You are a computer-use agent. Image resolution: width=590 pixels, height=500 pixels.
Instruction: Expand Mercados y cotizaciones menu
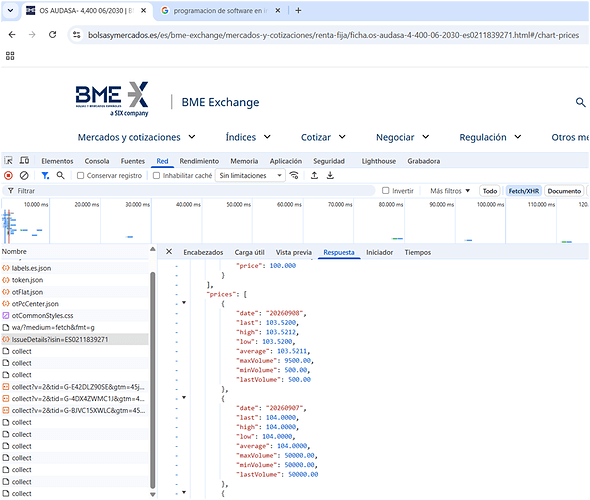click(x=137, y=137)
